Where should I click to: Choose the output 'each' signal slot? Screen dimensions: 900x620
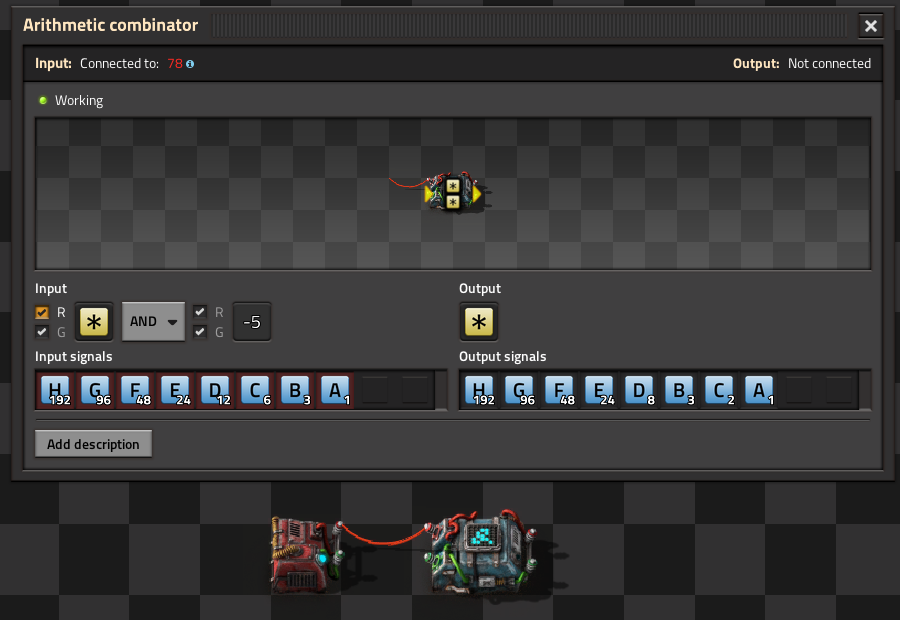[479, 321]
